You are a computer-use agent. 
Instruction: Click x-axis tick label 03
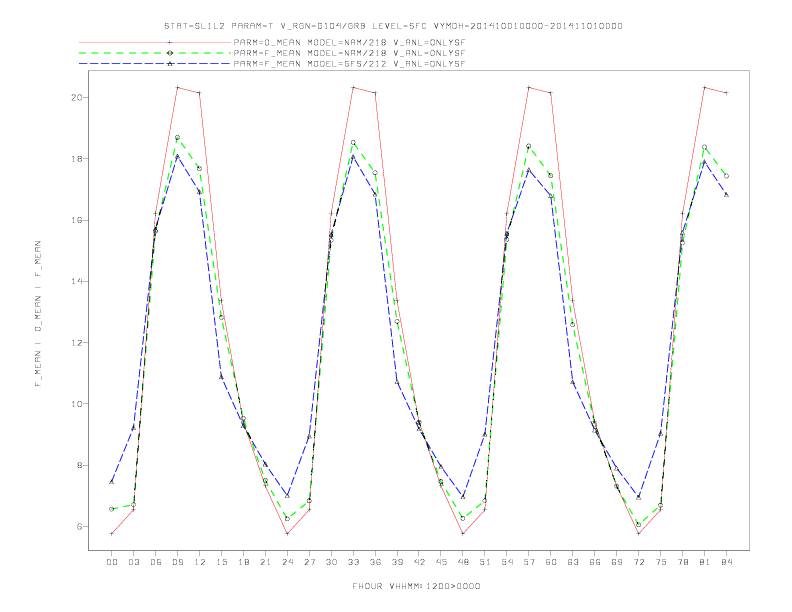point(133,562)
